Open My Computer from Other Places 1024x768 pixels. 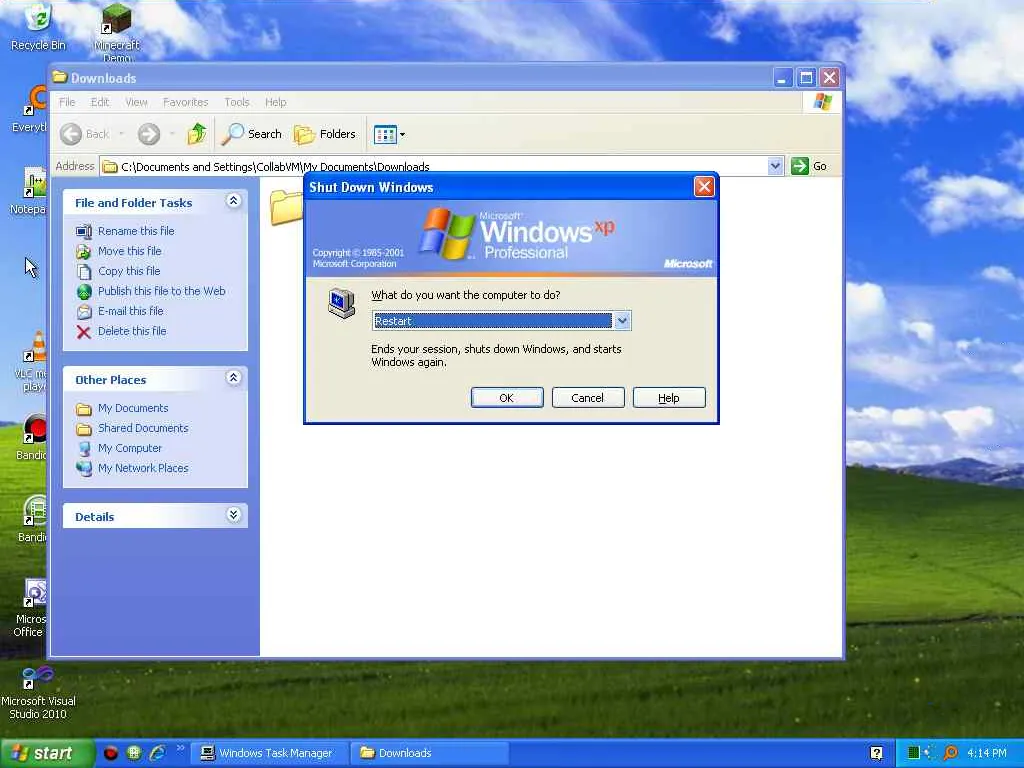pyautogui.click(x=129, y=448)
